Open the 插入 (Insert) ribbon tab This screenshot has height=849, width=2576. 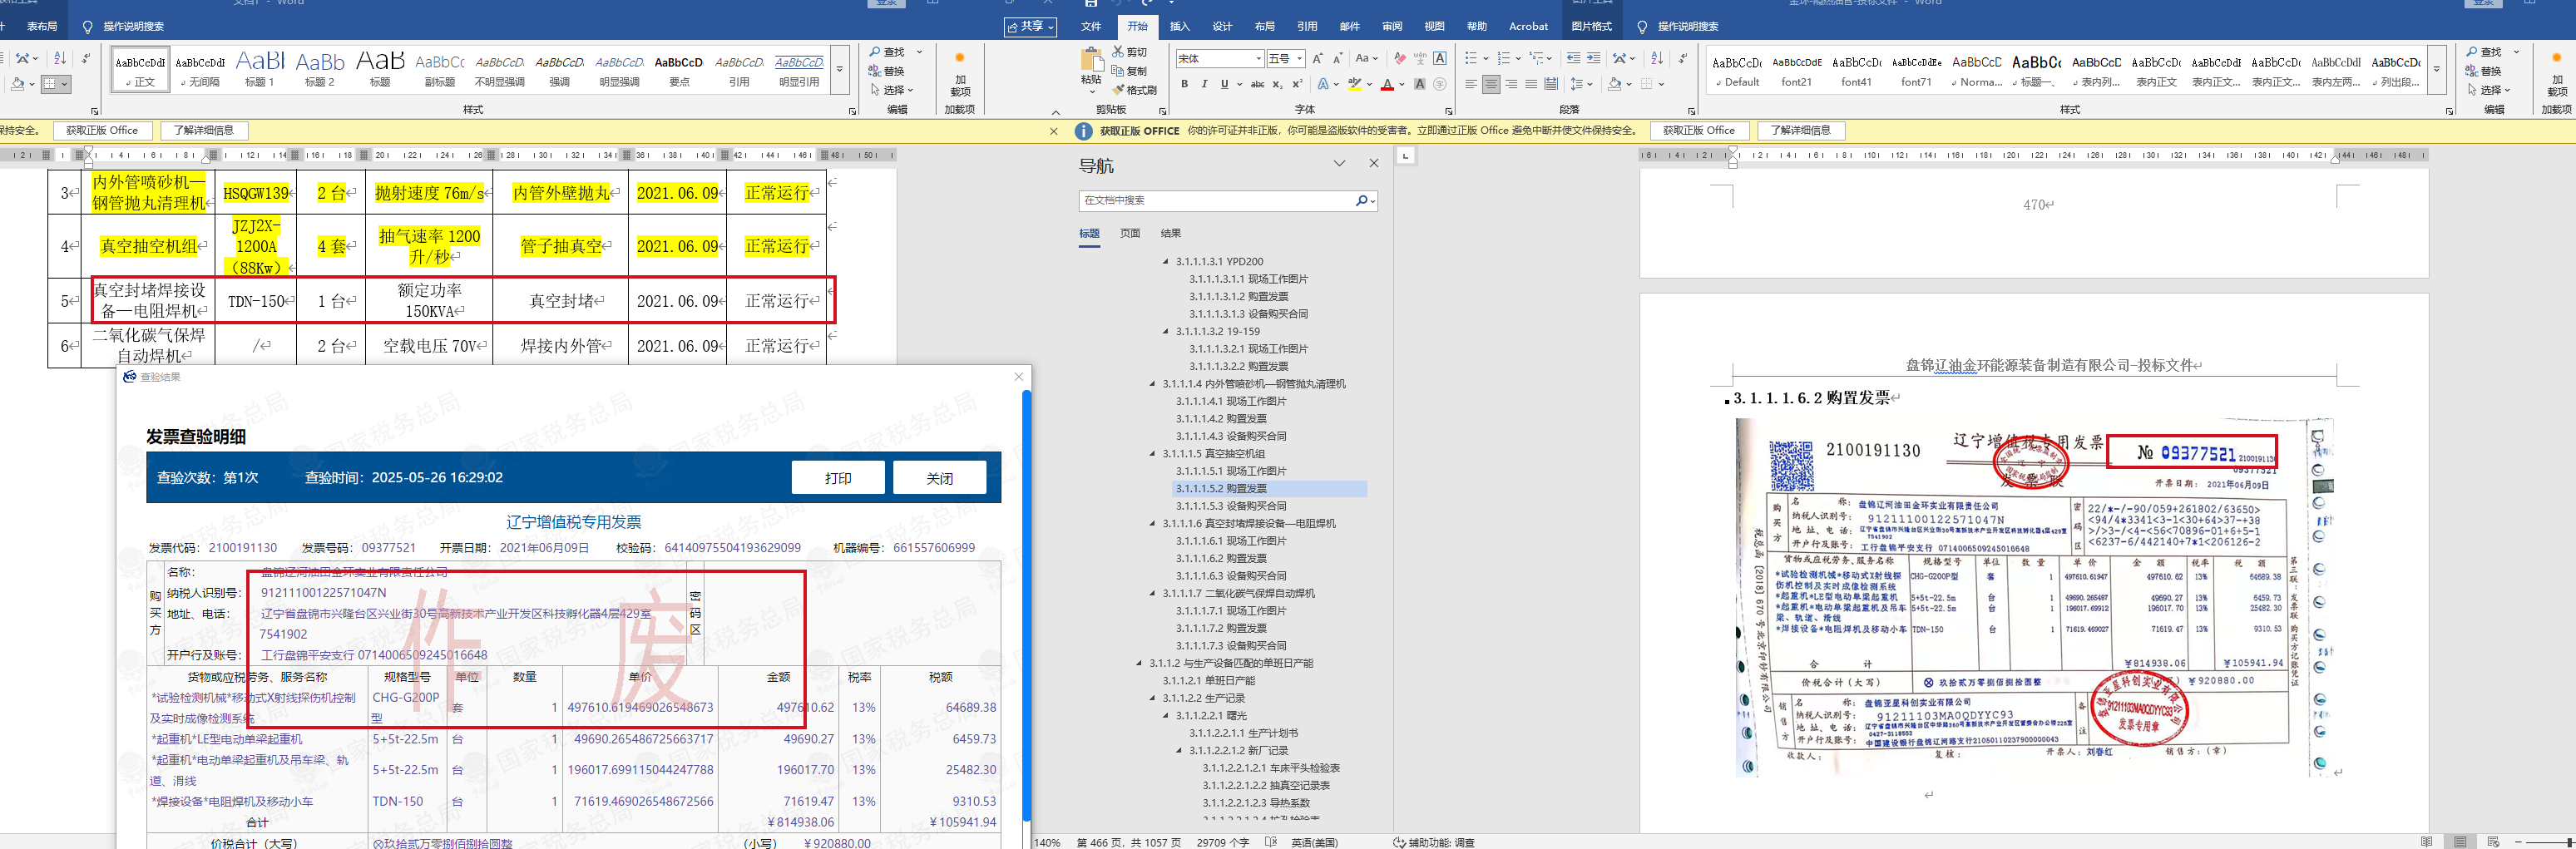click(x=1179, y=27)
